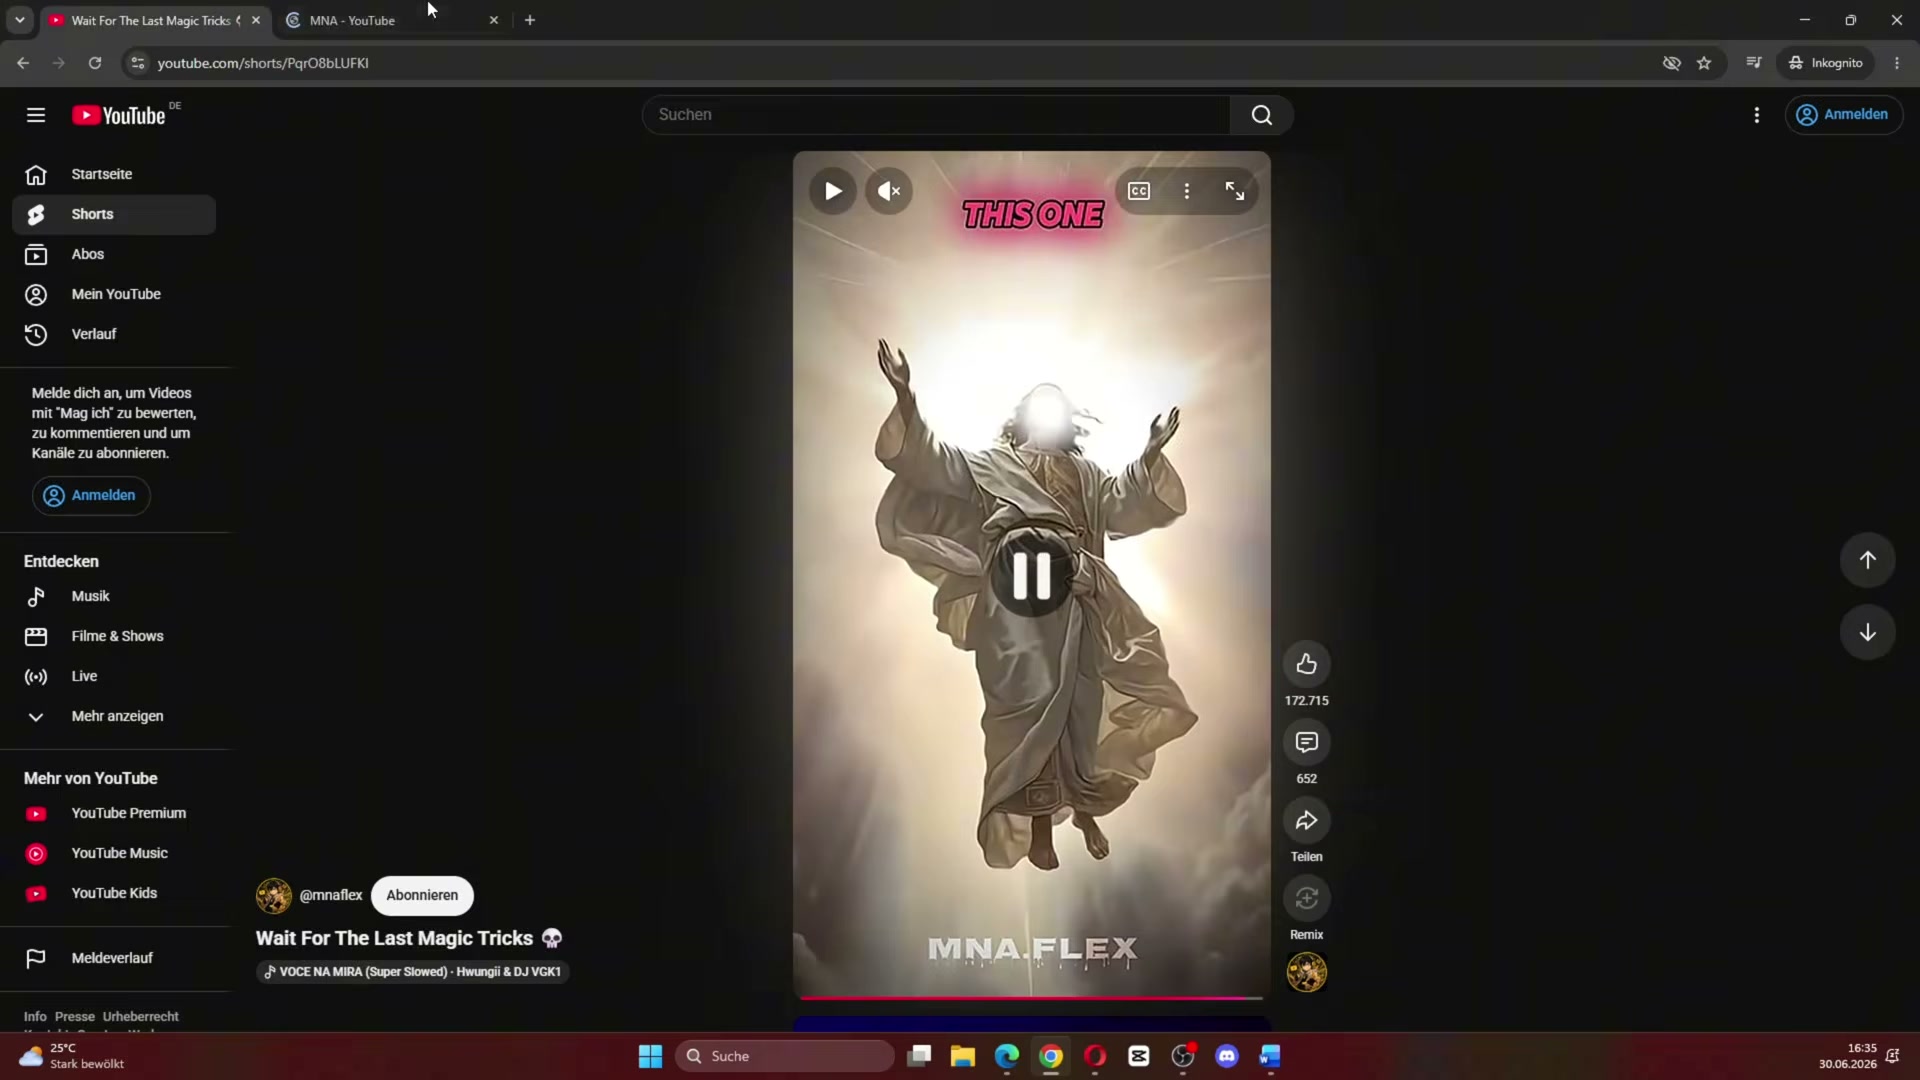Open the @mnaflex channel avatar
This screenshot has width=1920, height=1080.
[274, 896]
